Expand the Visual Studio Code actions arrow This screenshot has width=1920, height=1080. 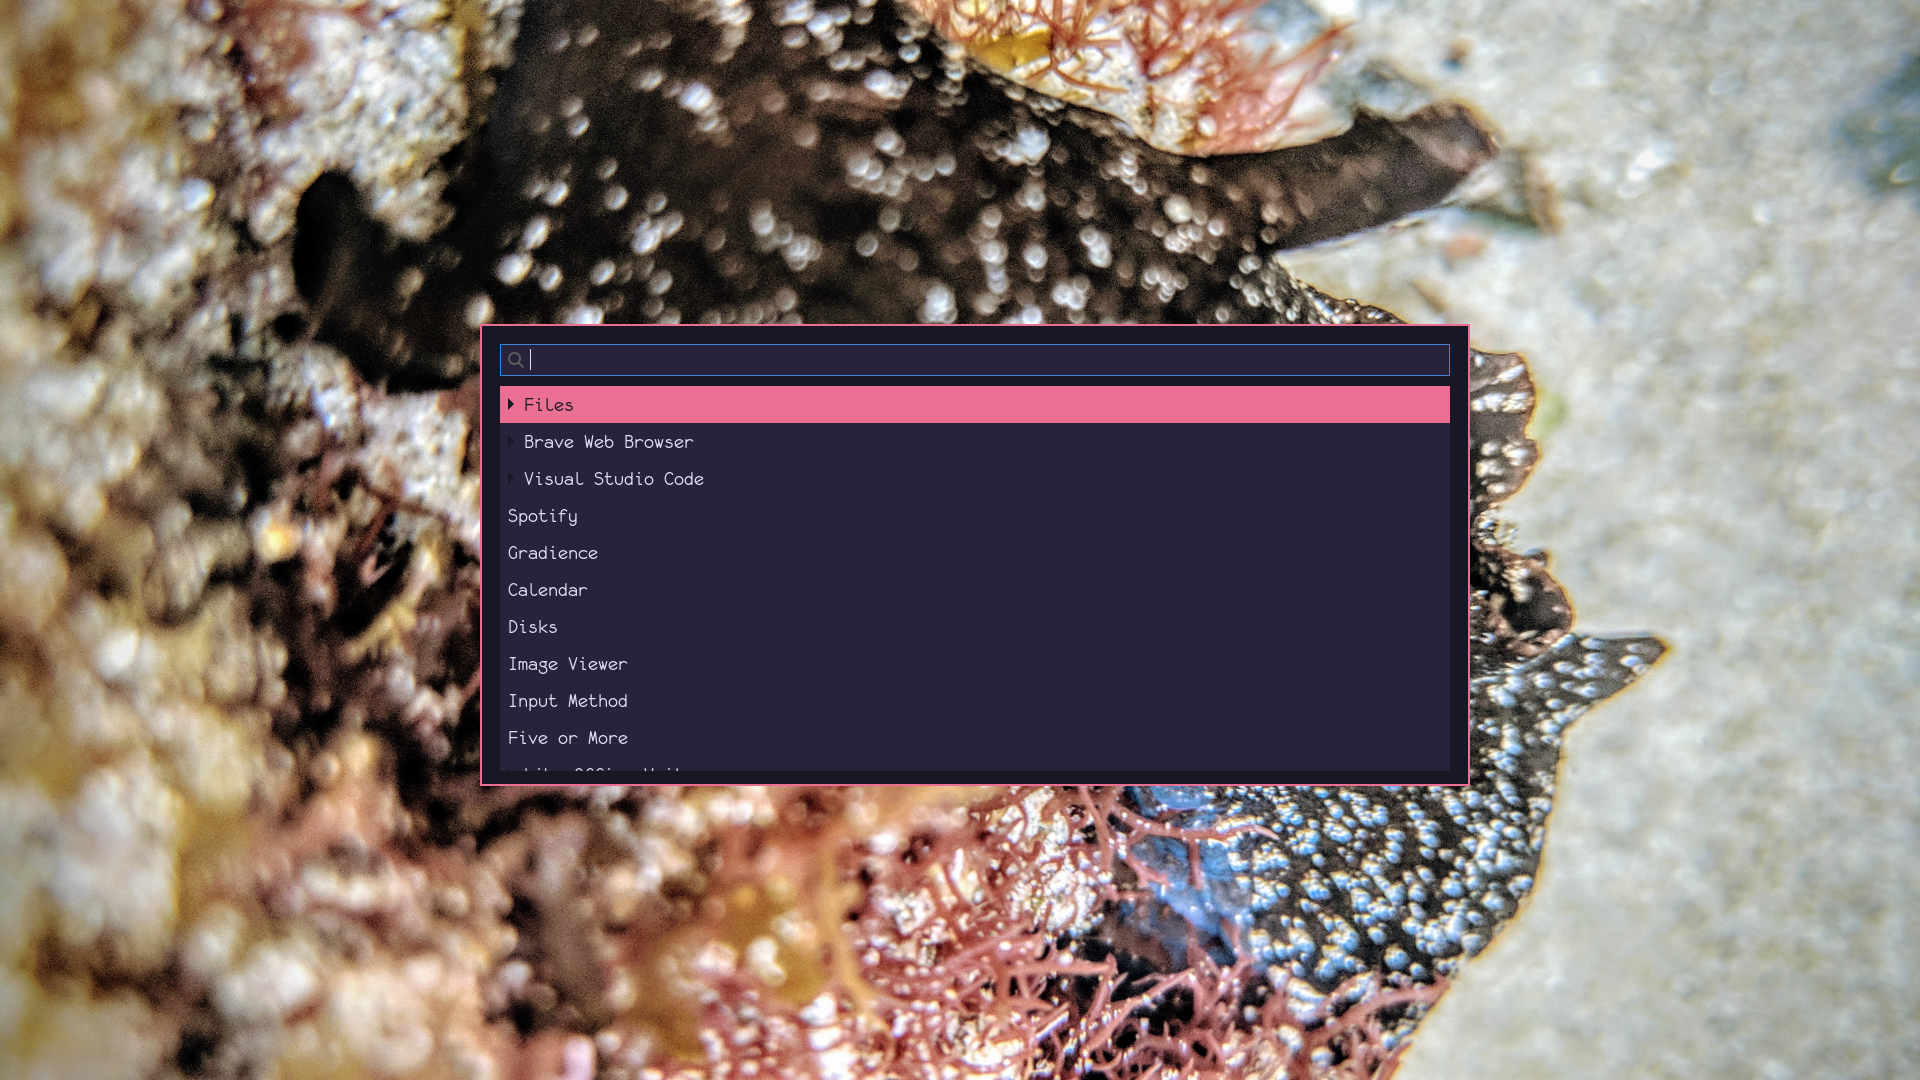[x=511, y=478]
